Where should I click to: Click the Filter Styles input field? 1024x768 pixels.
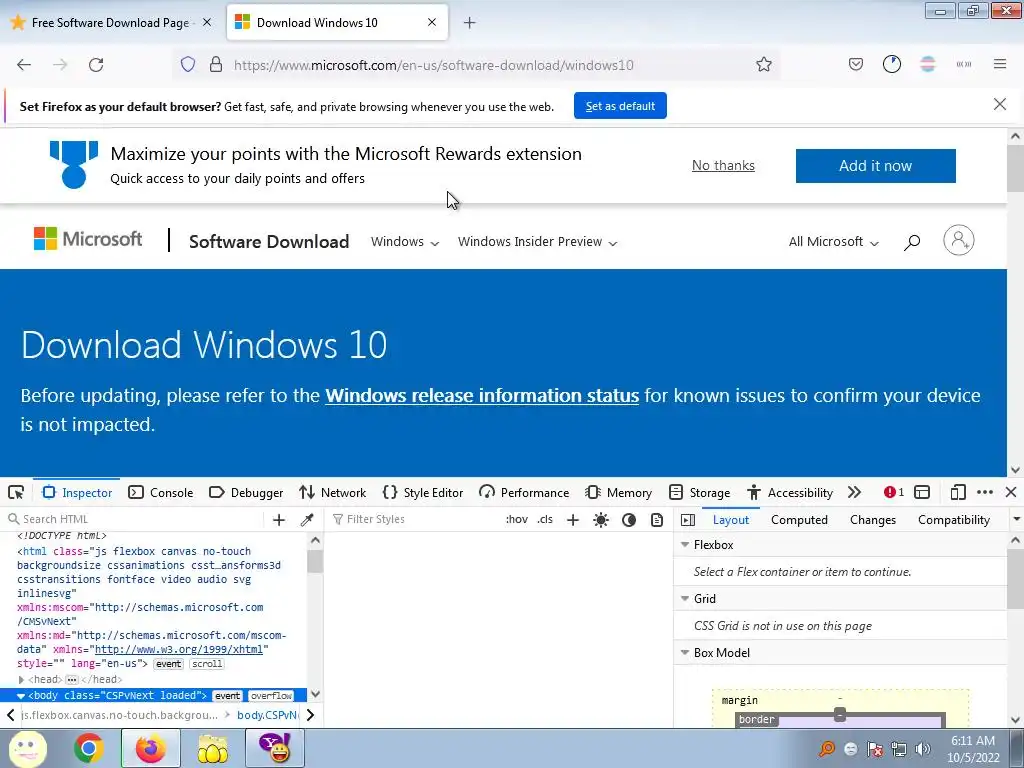point(415,520)
